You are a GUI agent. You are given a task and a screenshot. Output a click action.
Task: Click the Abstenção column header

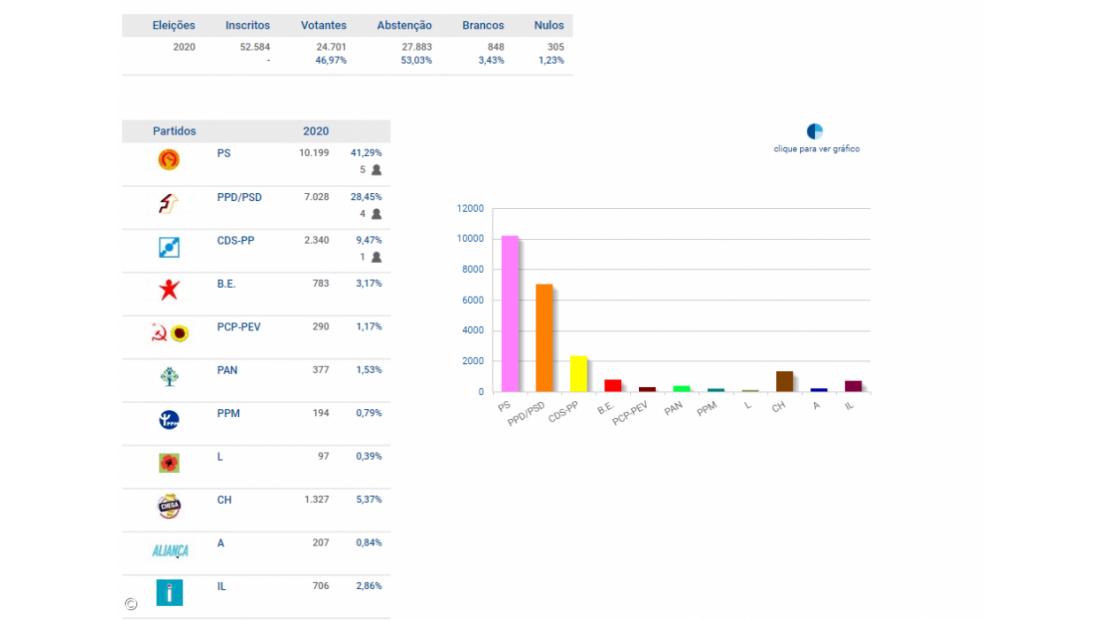[x=404, y=25]
